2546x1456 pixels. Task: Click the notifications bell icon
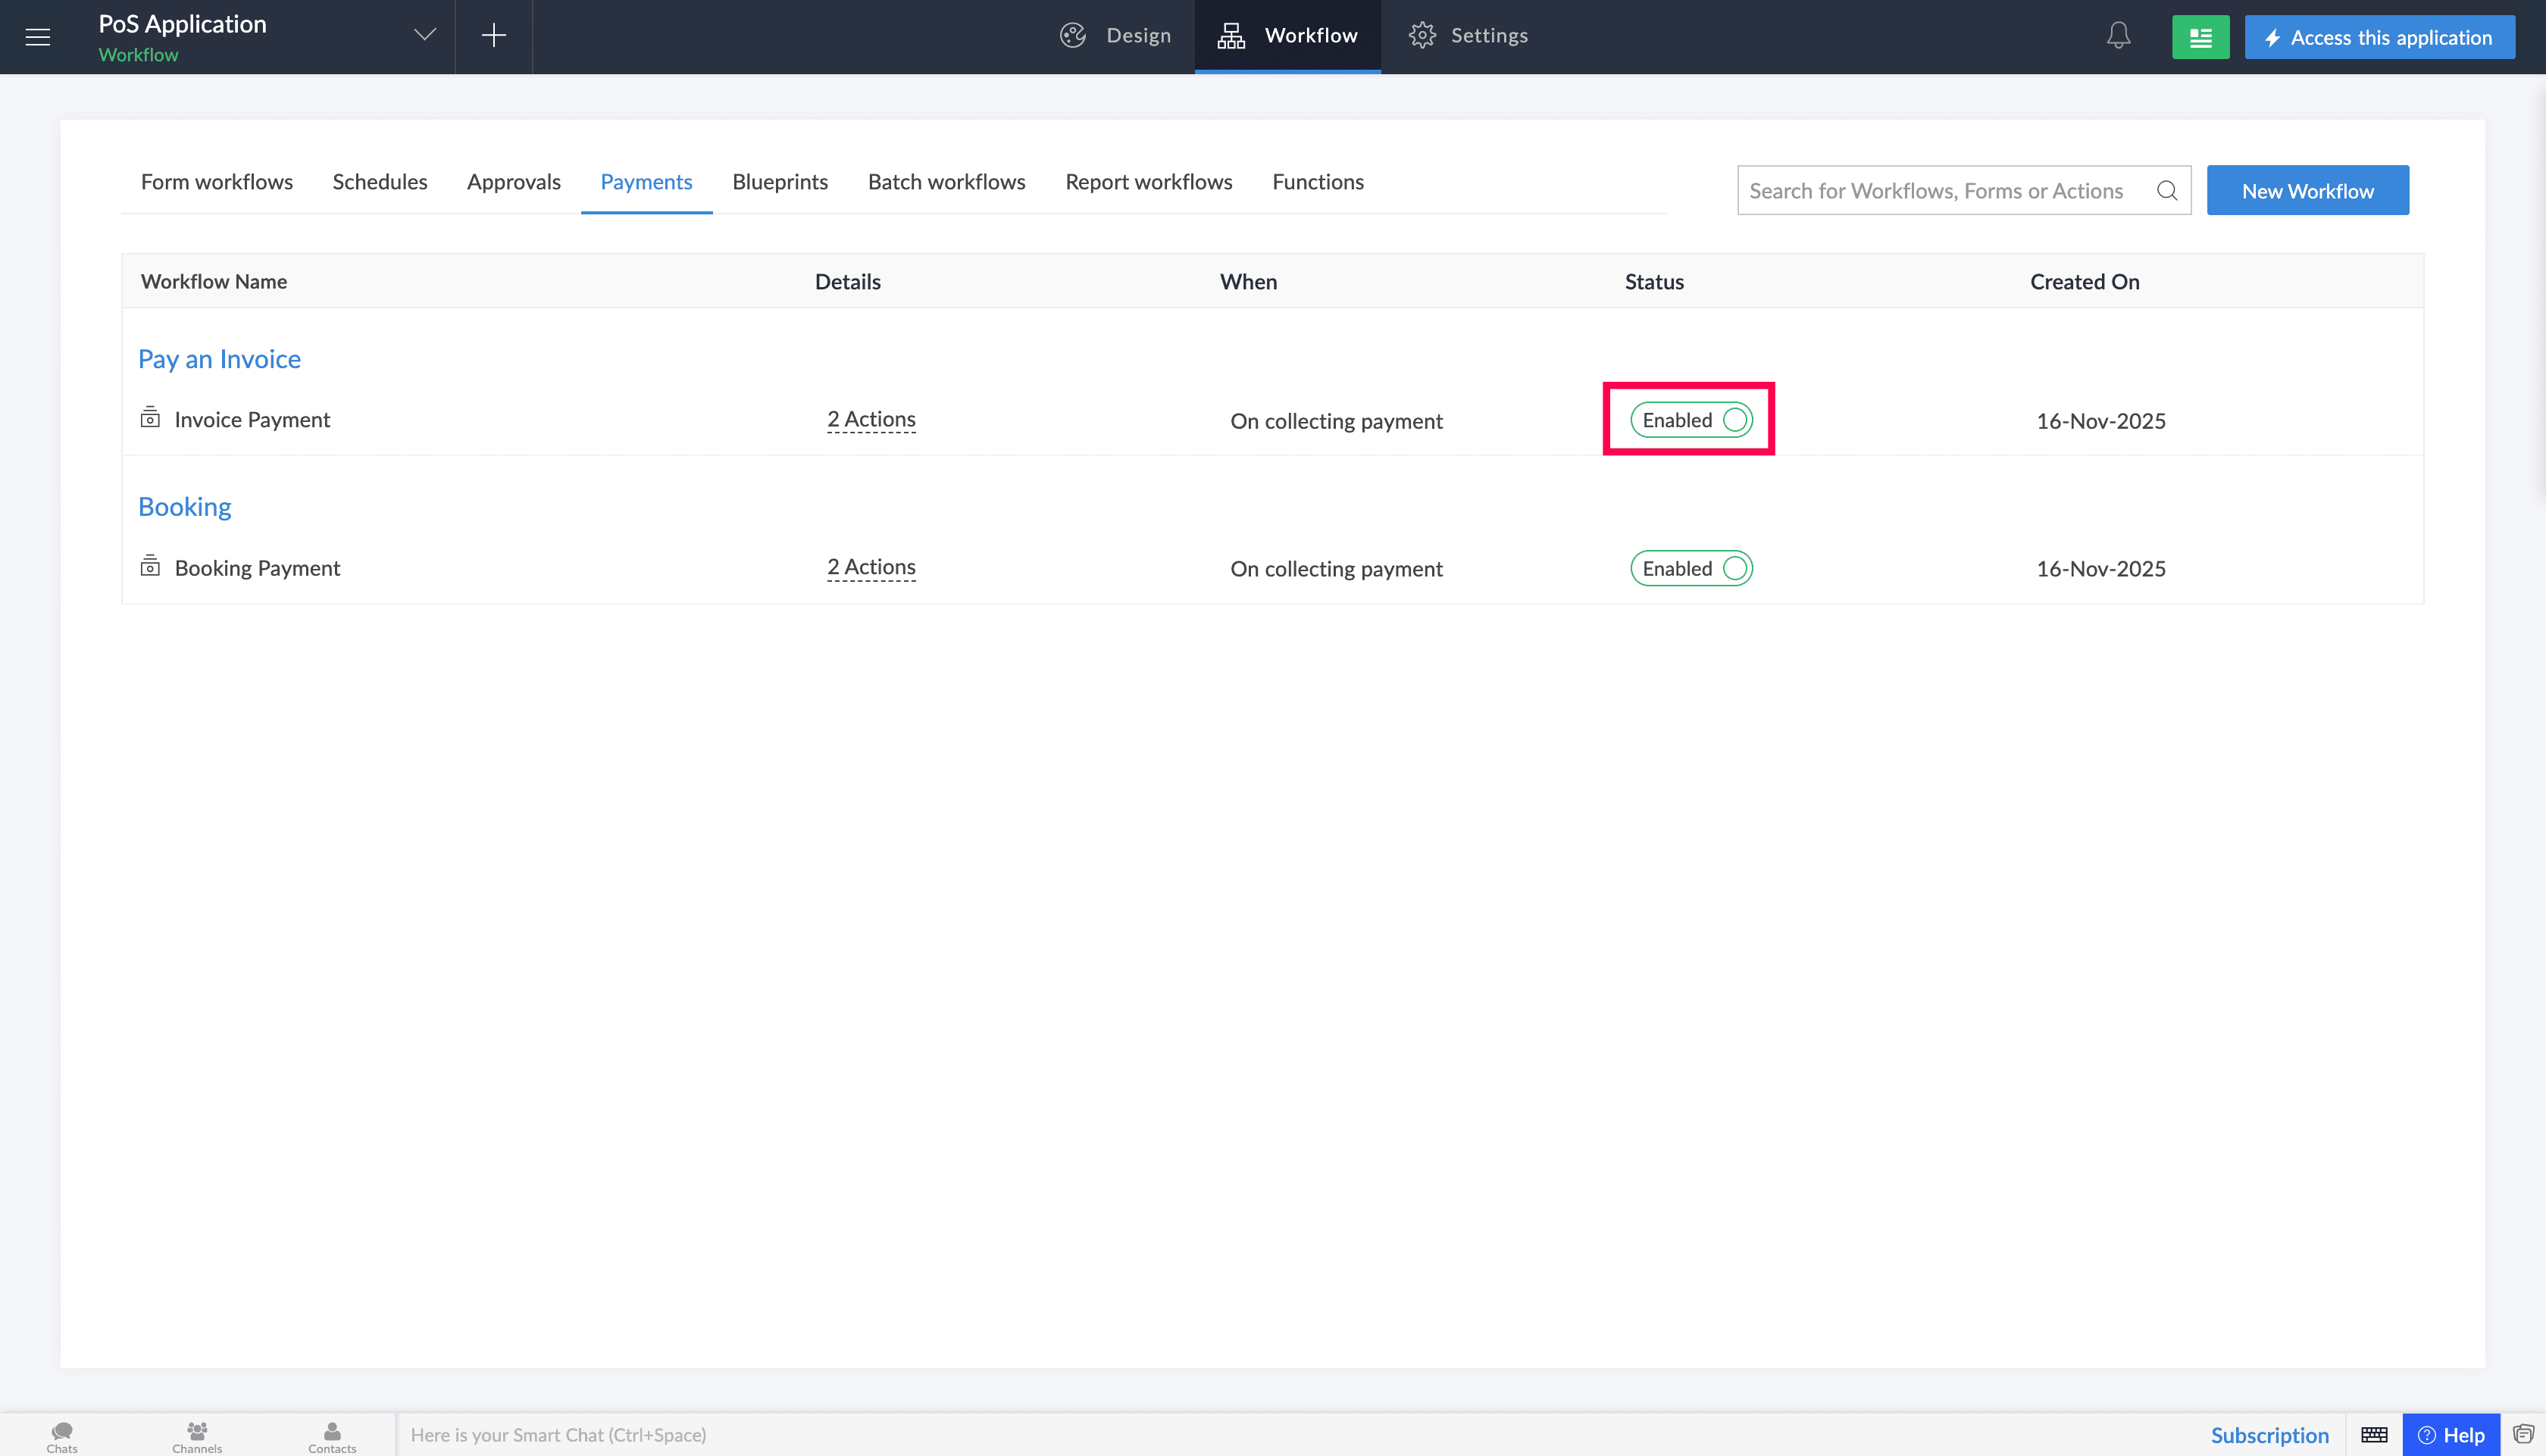[2118, 36]
